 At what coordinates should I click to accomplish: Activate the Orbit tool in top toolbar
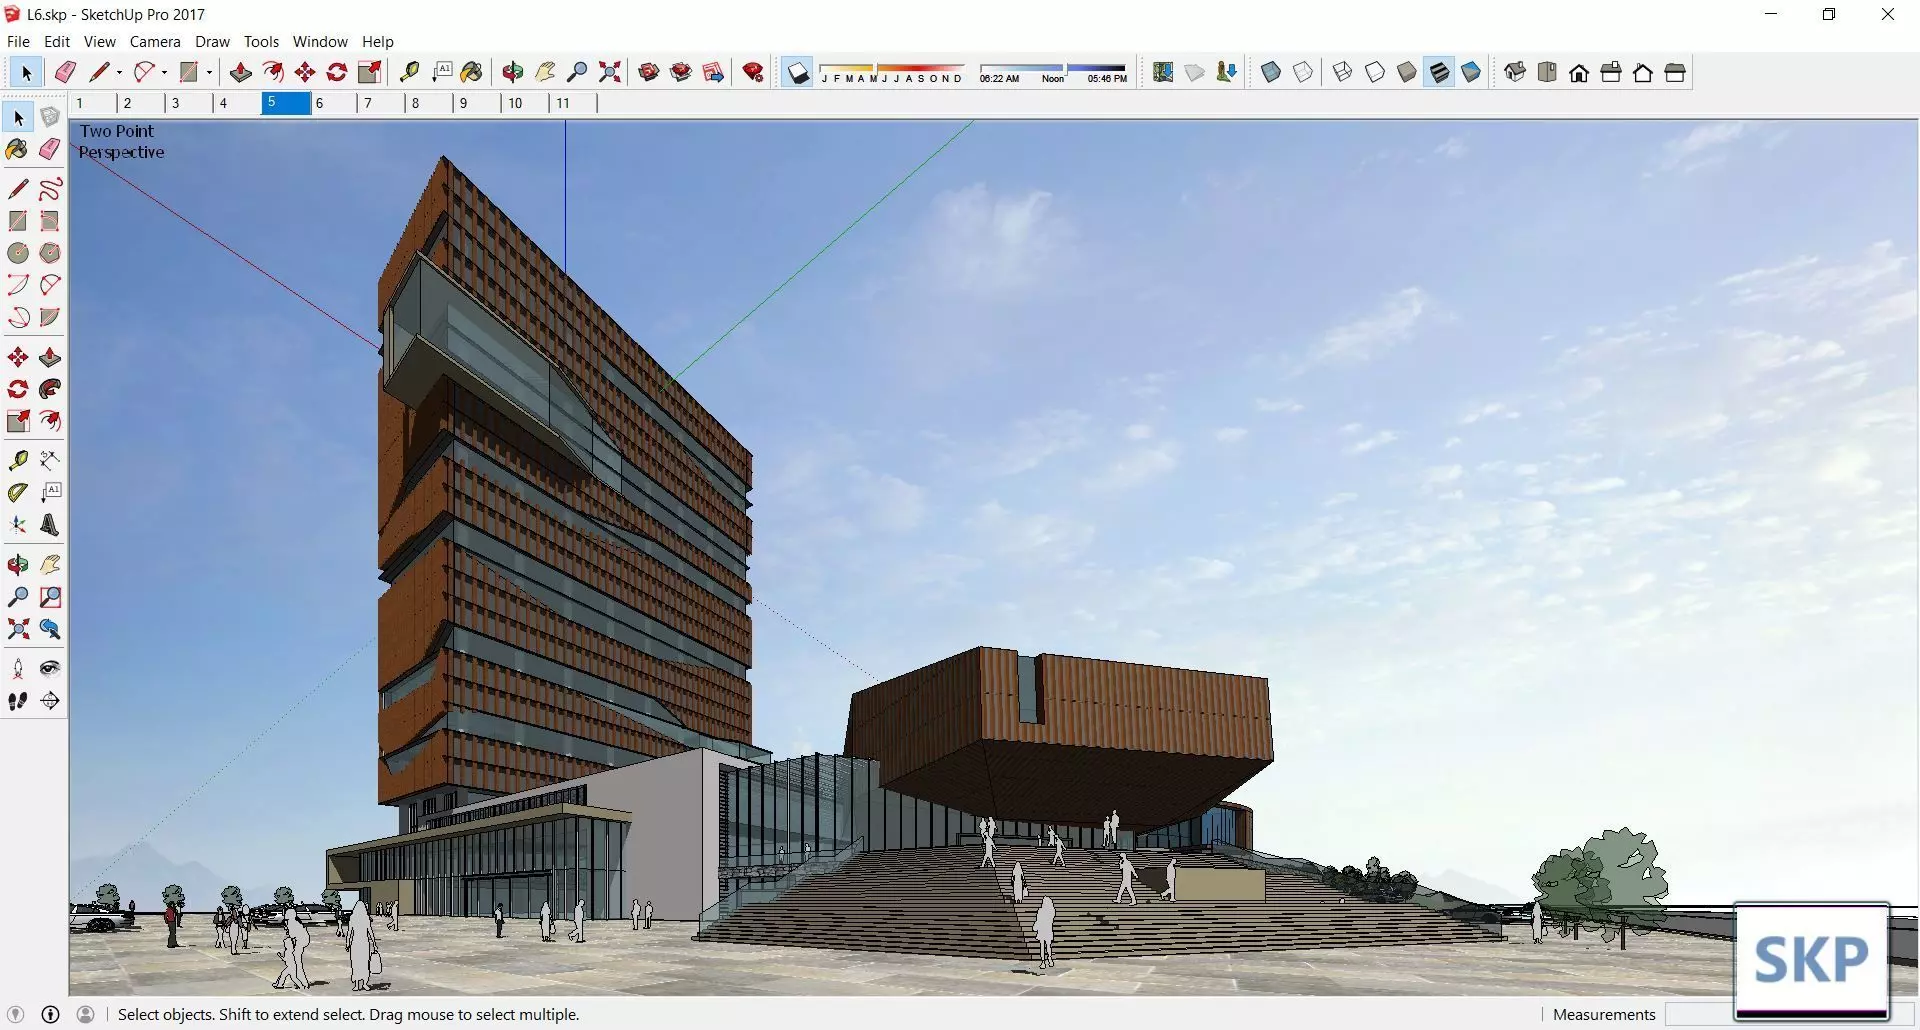[x=513, y=72]
